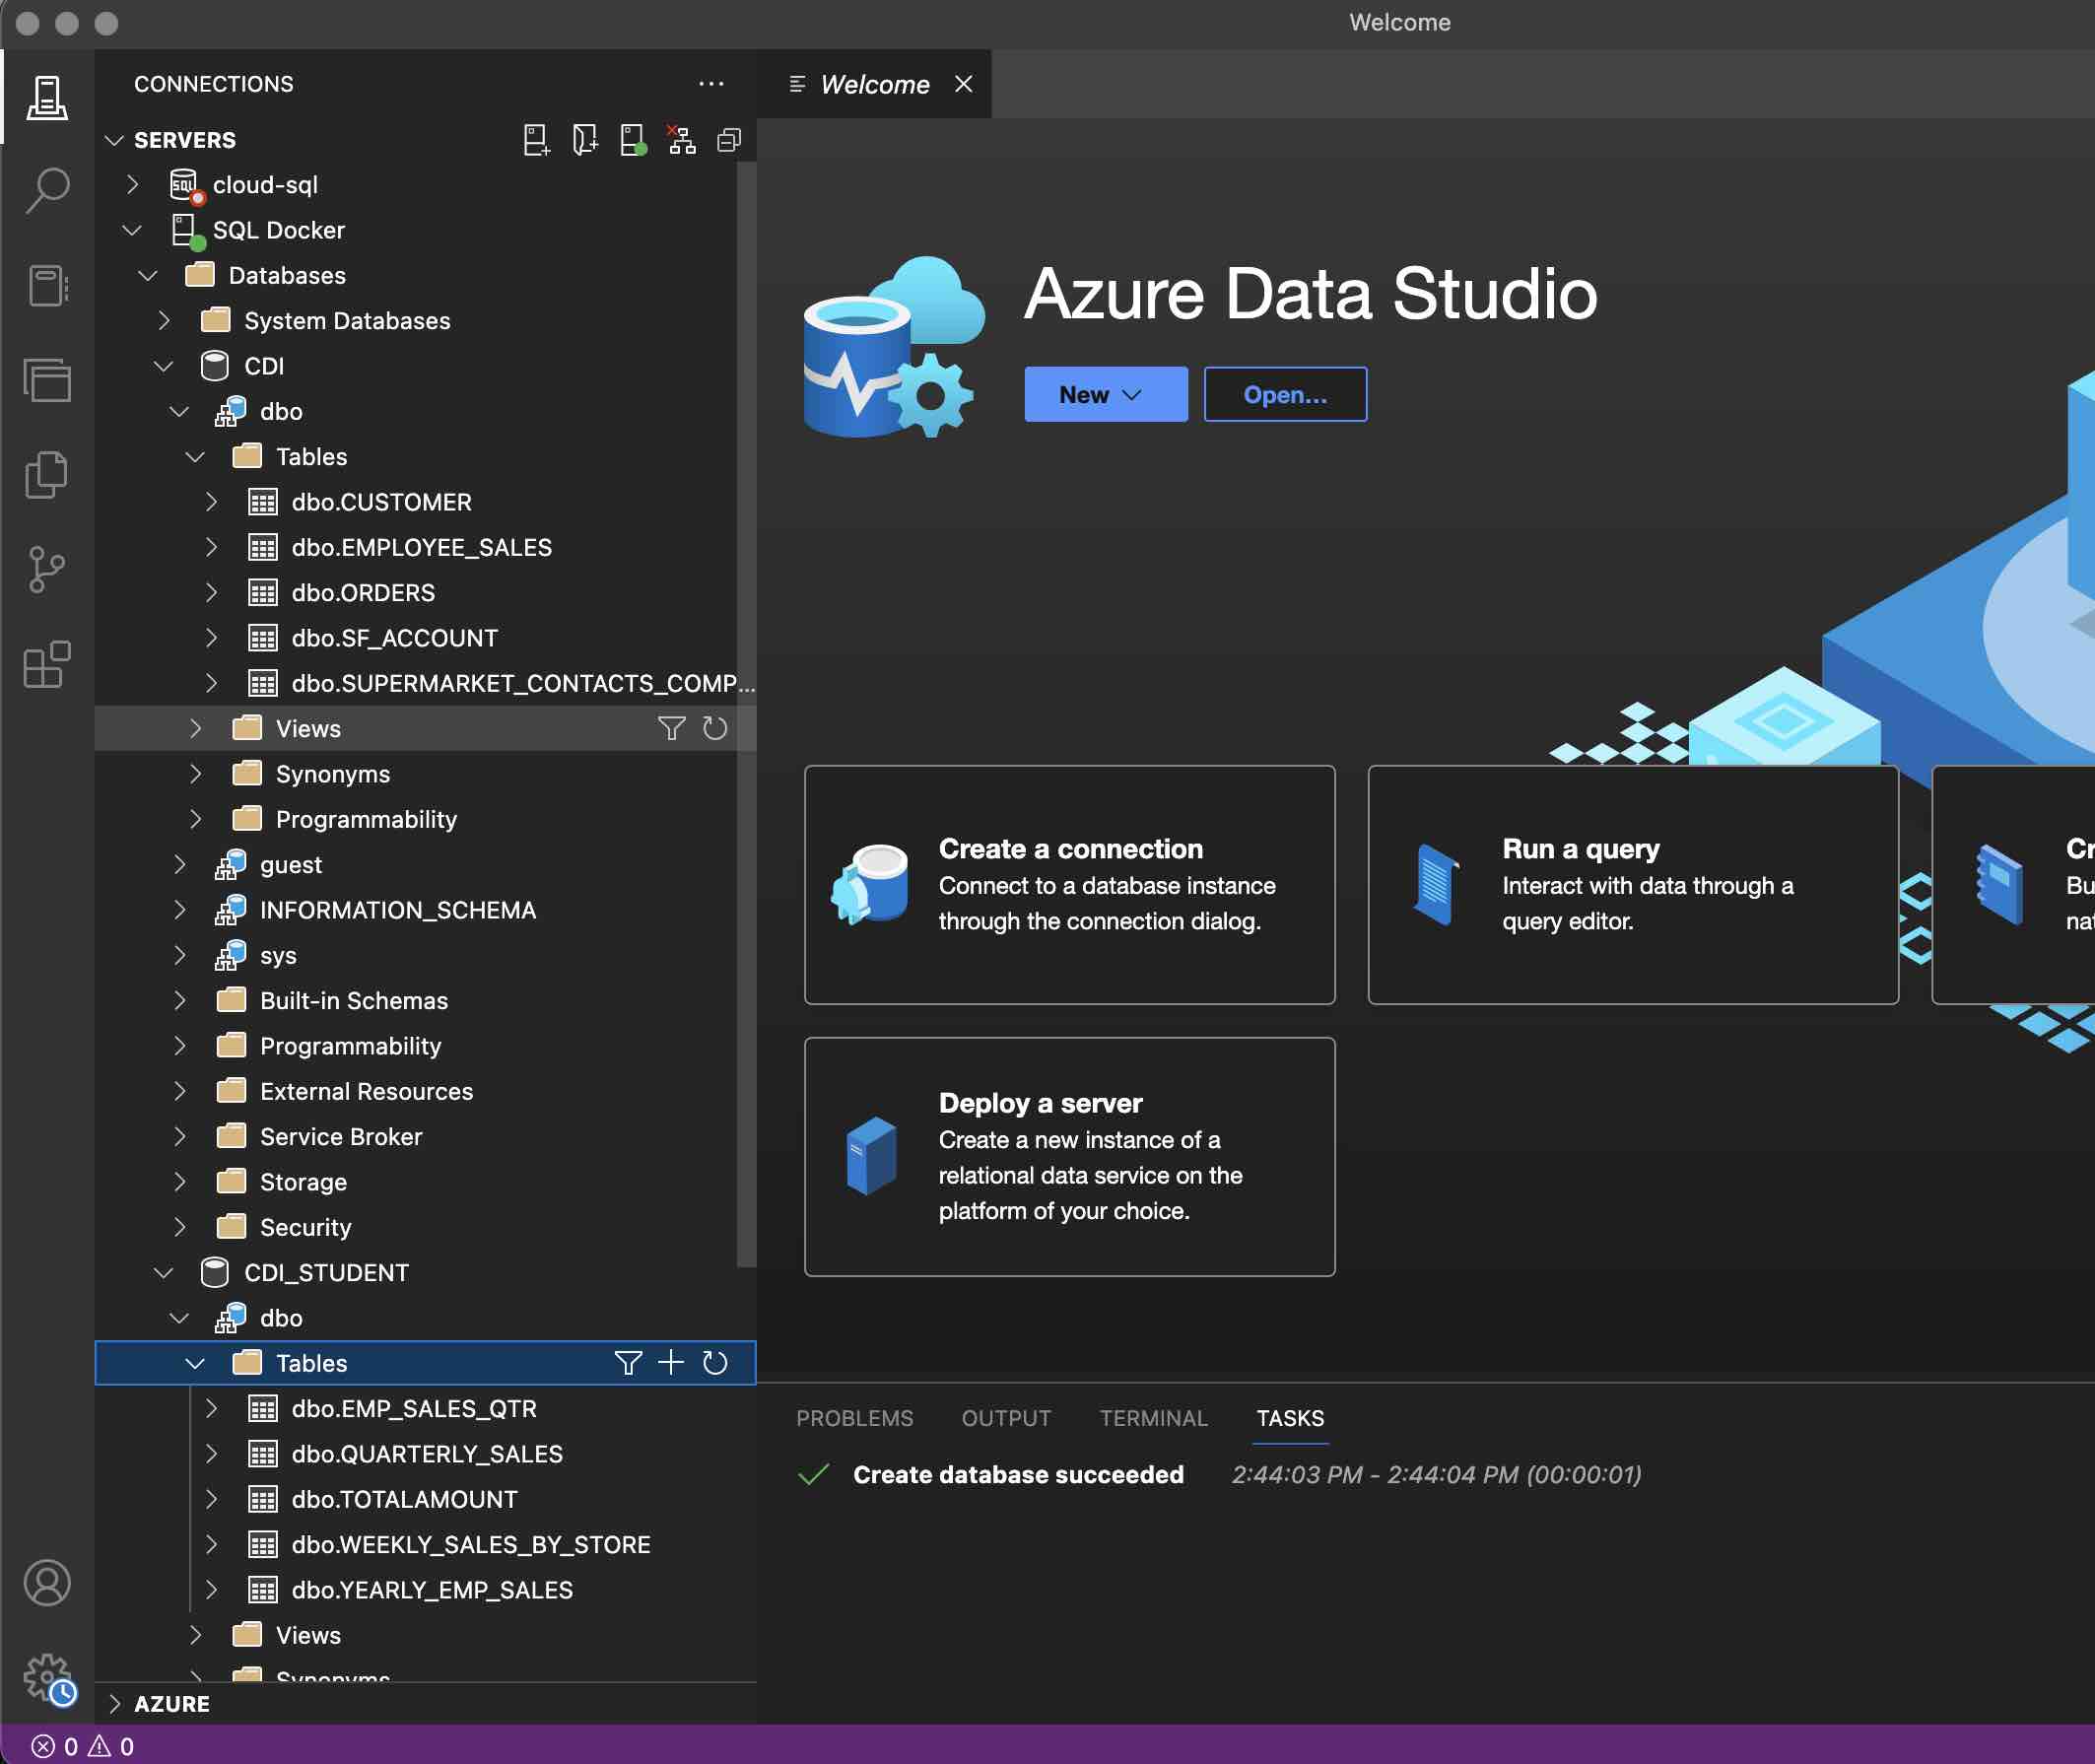
Task: Click the Open... button
Action: pos(1285,394)
